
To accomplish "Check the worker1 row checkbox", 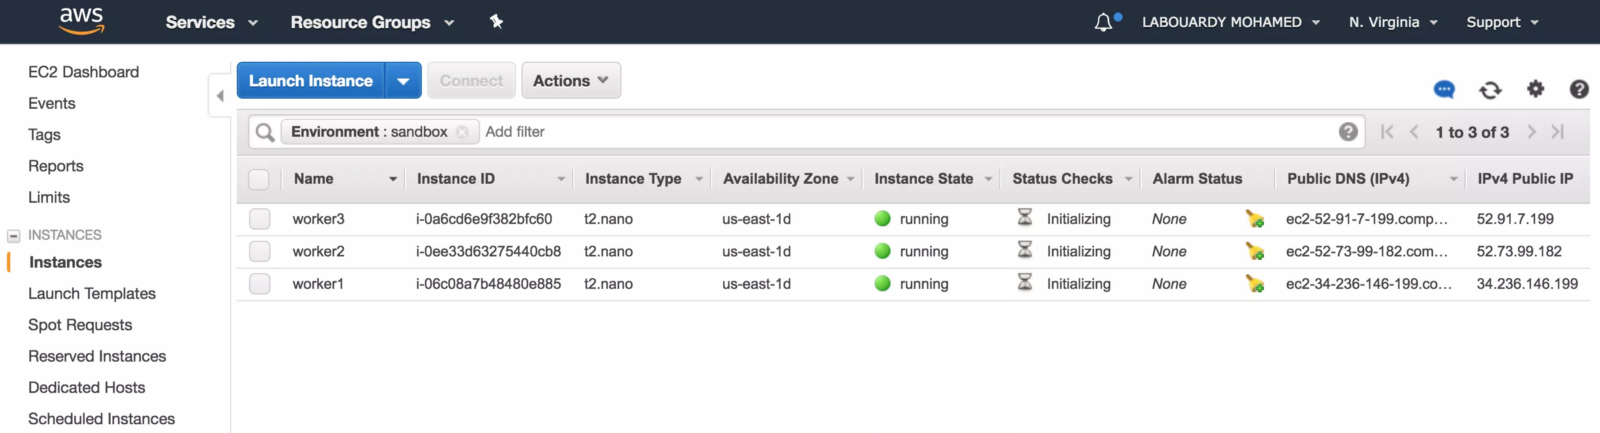I will click(260, 284).
